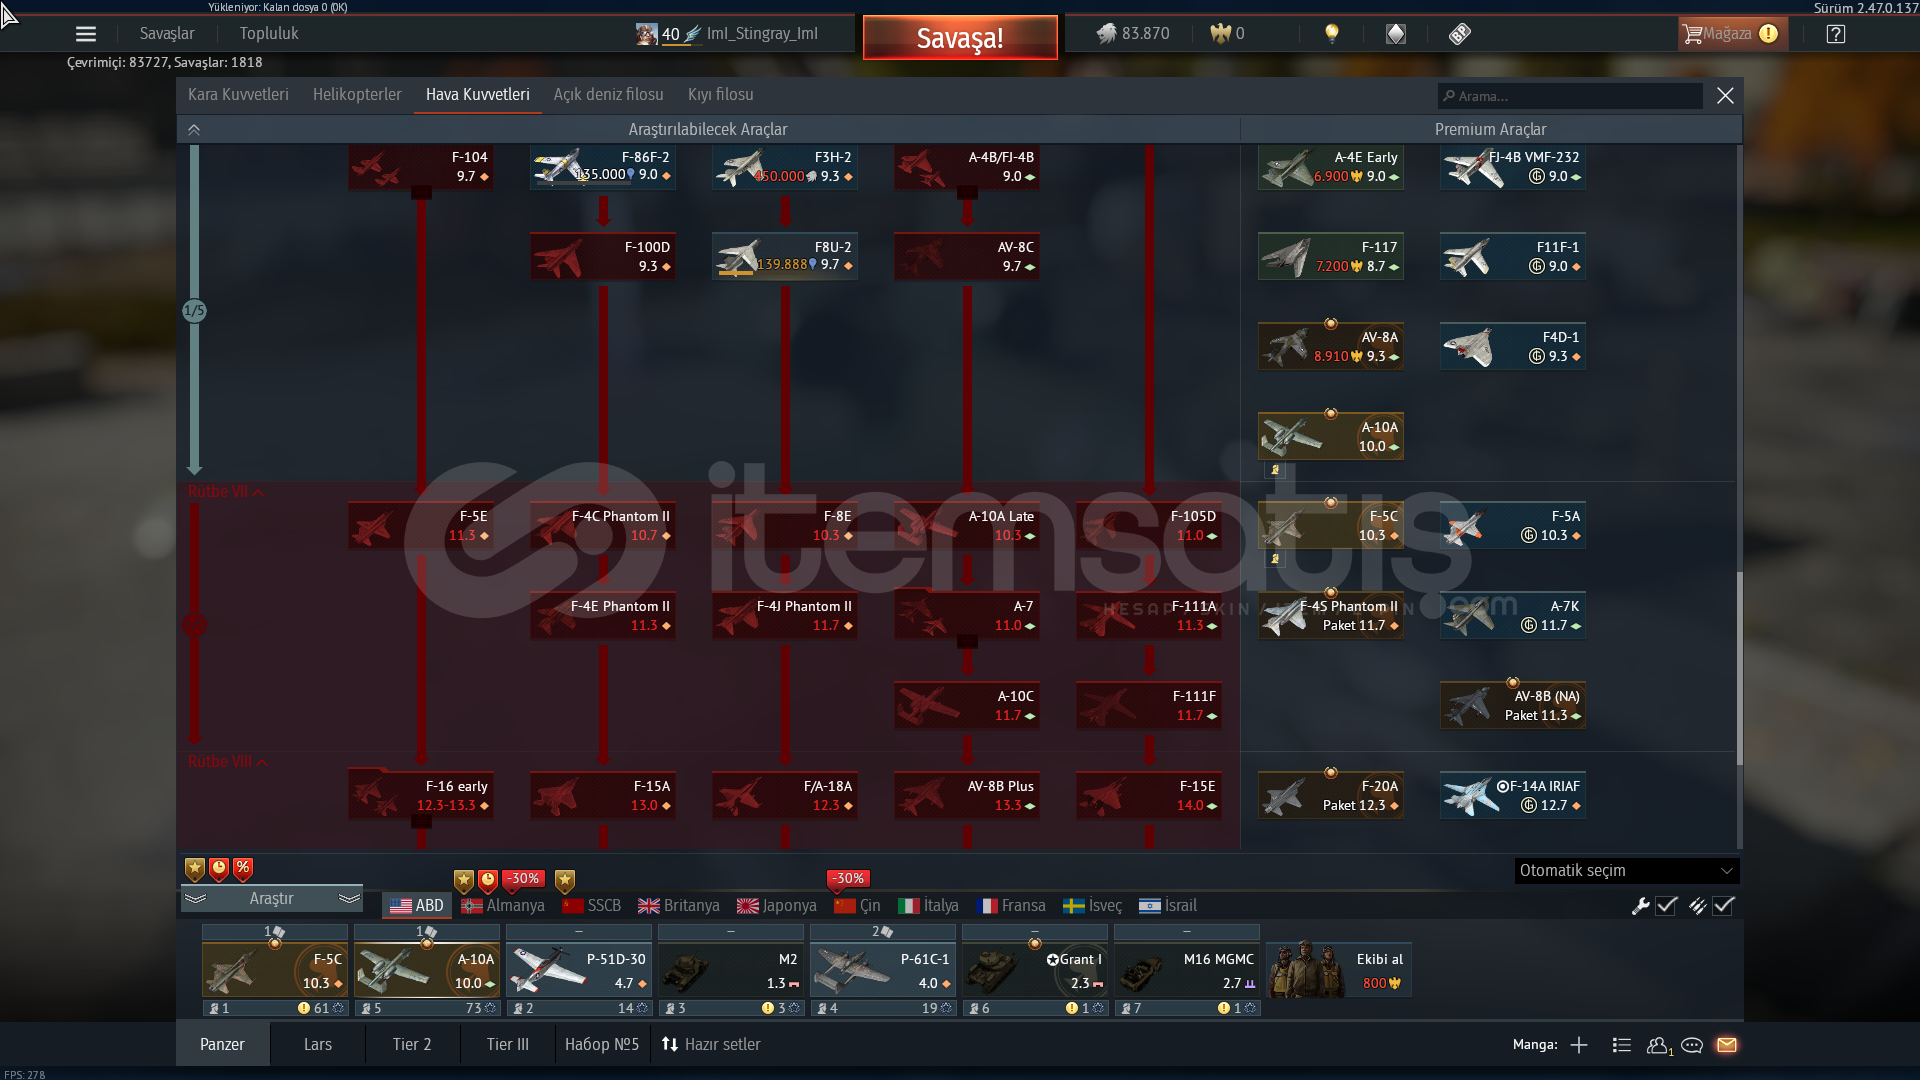Click the glowing mail envelope icon

(x=1727, y=1045)
